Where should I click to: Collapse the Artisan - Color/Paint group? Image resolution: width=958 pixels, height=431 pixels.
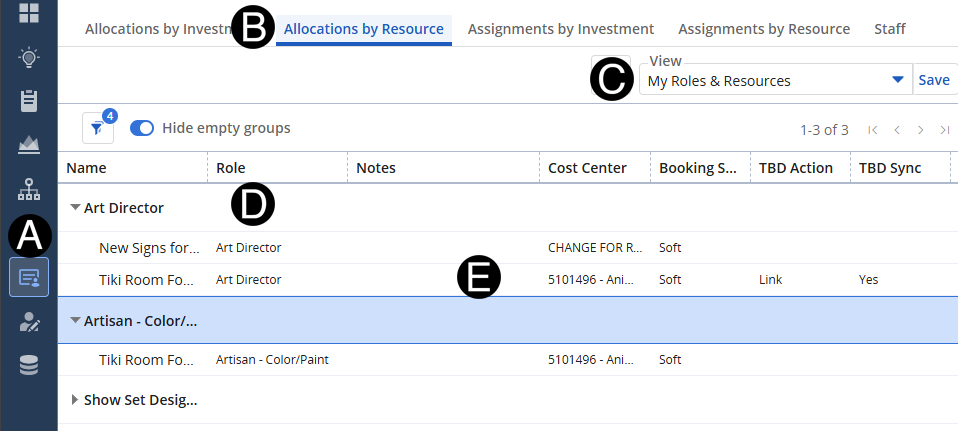click(75, 320)
